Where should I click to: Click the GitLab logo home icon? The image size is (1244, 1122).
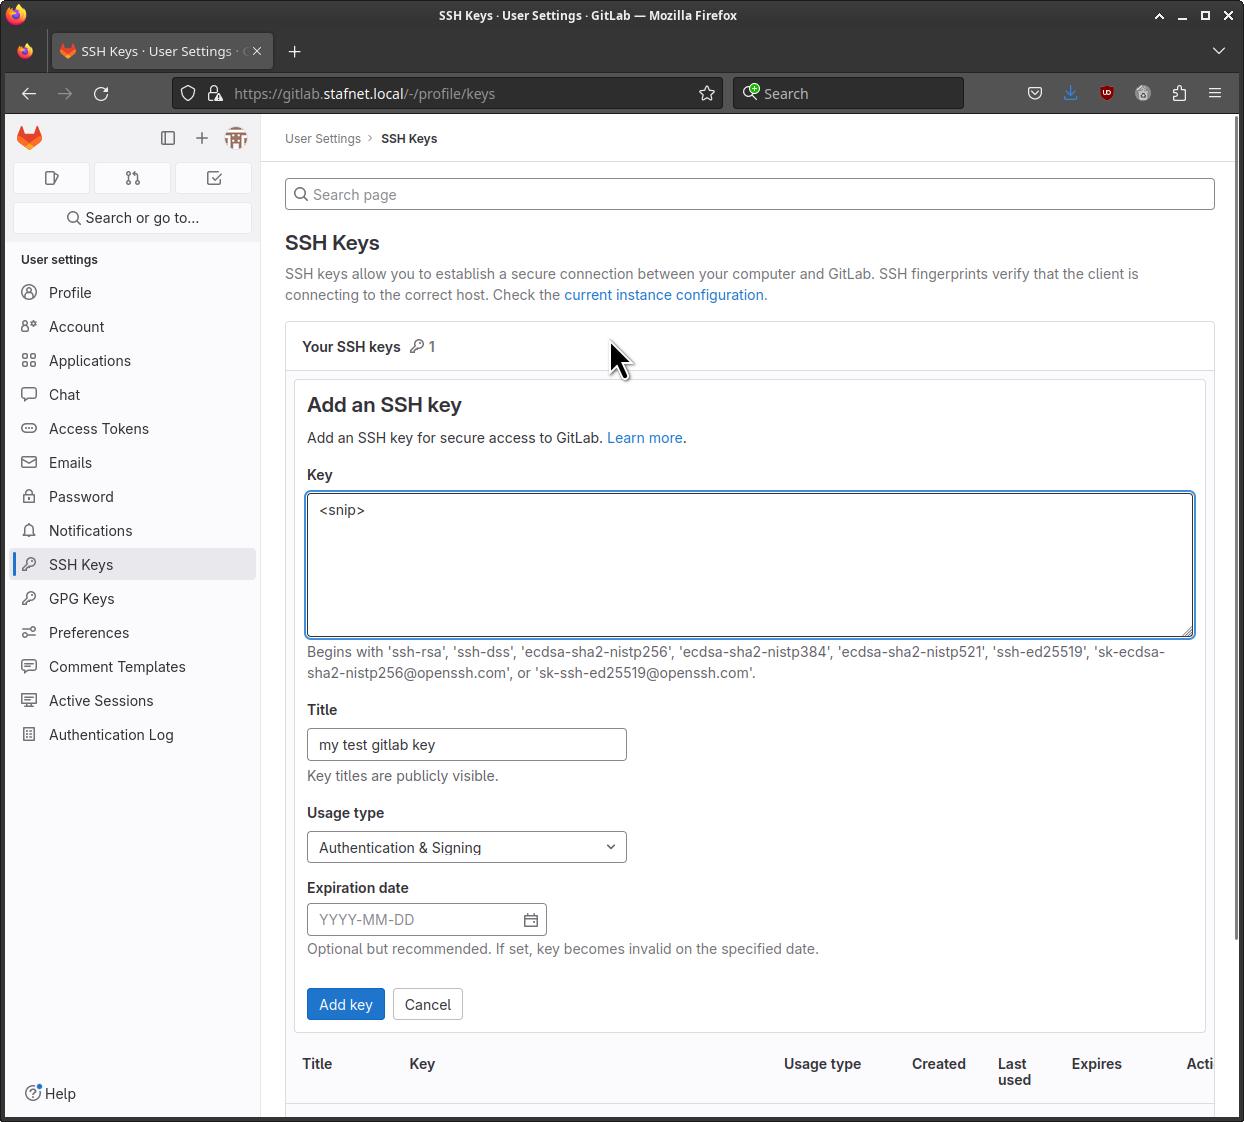click(x=30, y=138)
